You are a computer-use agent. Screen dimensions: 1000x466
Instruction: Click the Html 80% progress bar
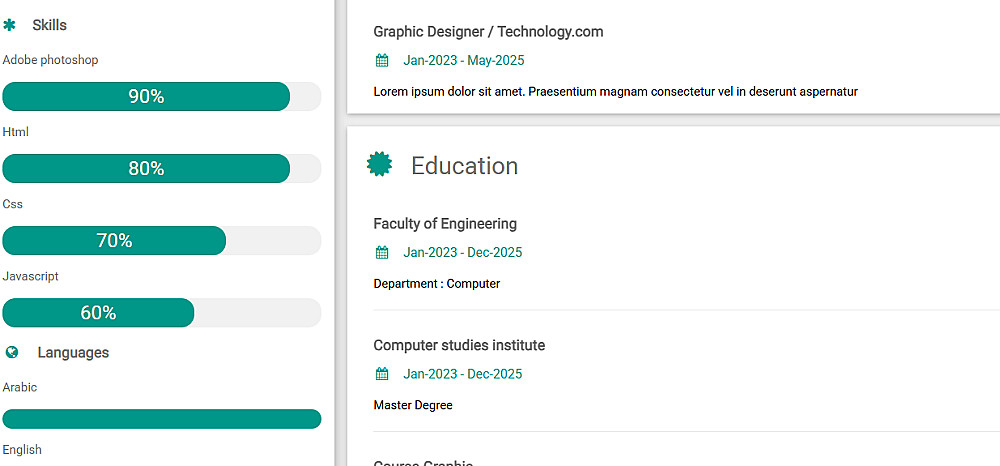click(x=146, y=169)
